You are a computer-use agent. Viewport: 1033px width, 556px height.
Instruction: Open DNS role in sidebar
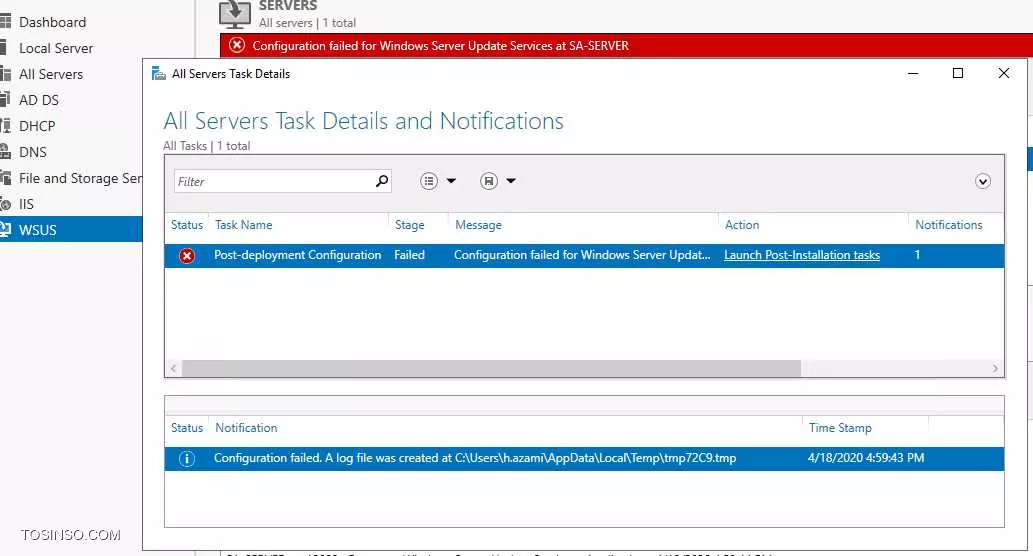point(33,152)
